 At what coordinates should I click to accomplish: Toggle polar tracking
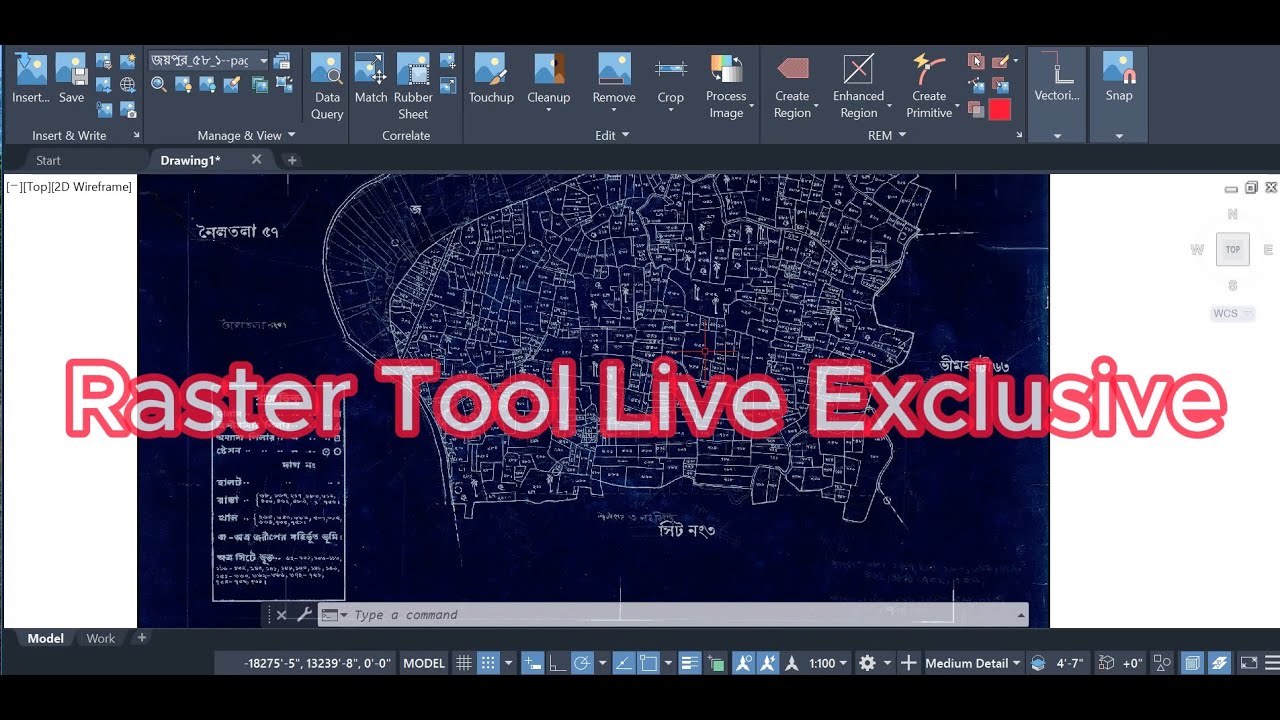click(582, 663)
